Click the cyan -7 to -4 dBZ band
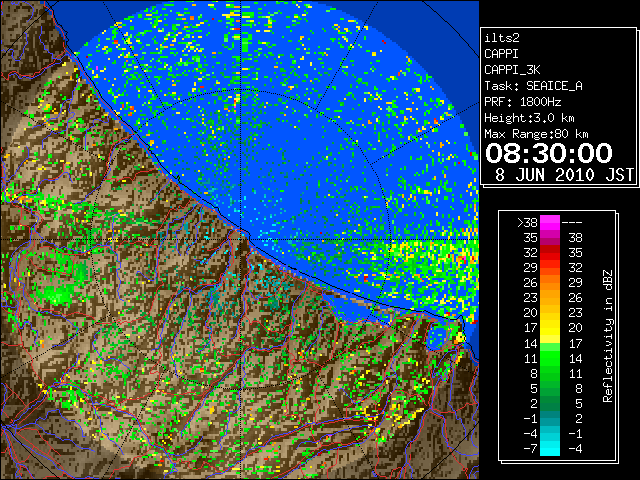Screen dimensions: 640x480 click(x=550, y=448)
